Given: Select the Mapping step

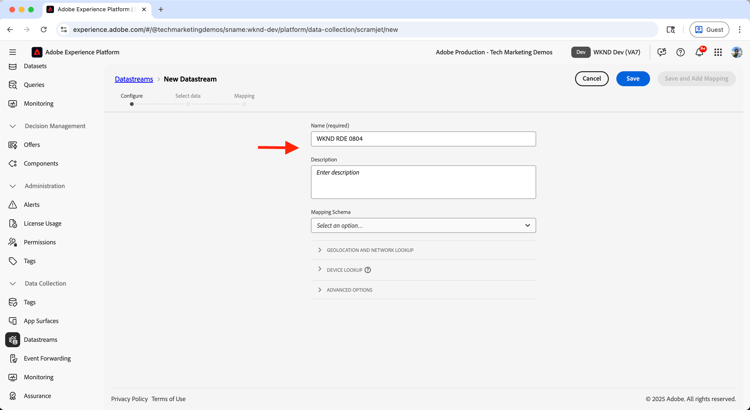Looking at the screenshot, I should point(244,99).
